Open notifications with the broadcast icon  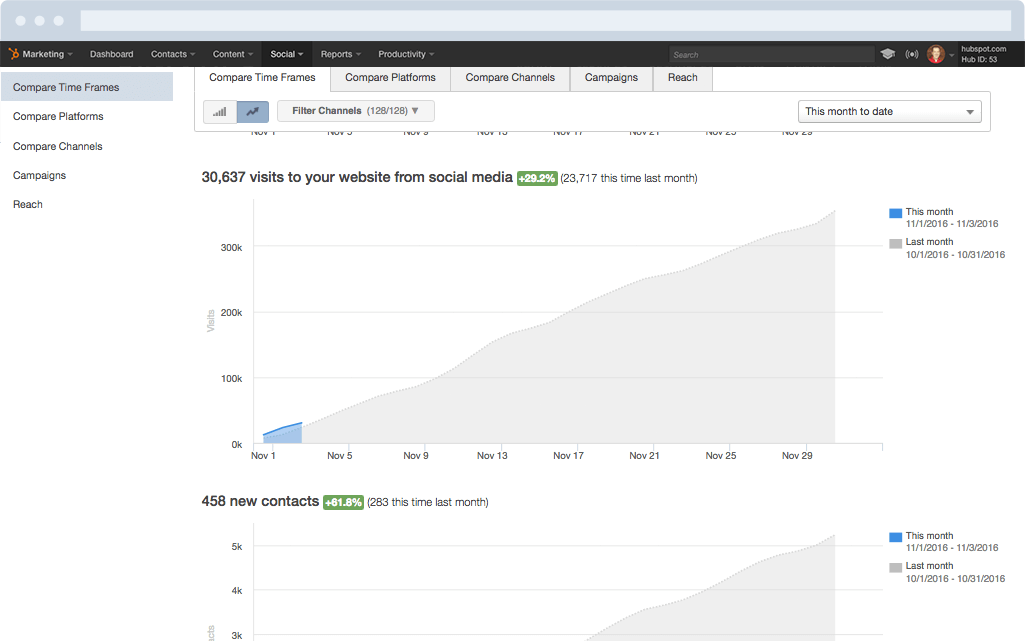pyautogui.click(x=912, y=54)
